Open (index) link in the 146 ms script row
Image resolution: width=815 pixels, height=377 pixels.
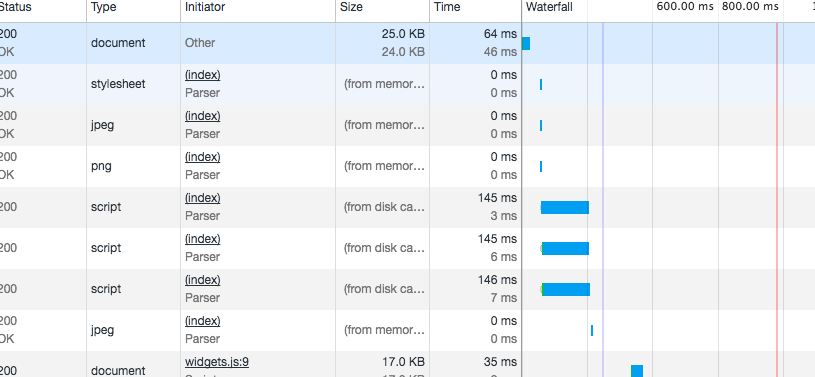coord(203,280)
